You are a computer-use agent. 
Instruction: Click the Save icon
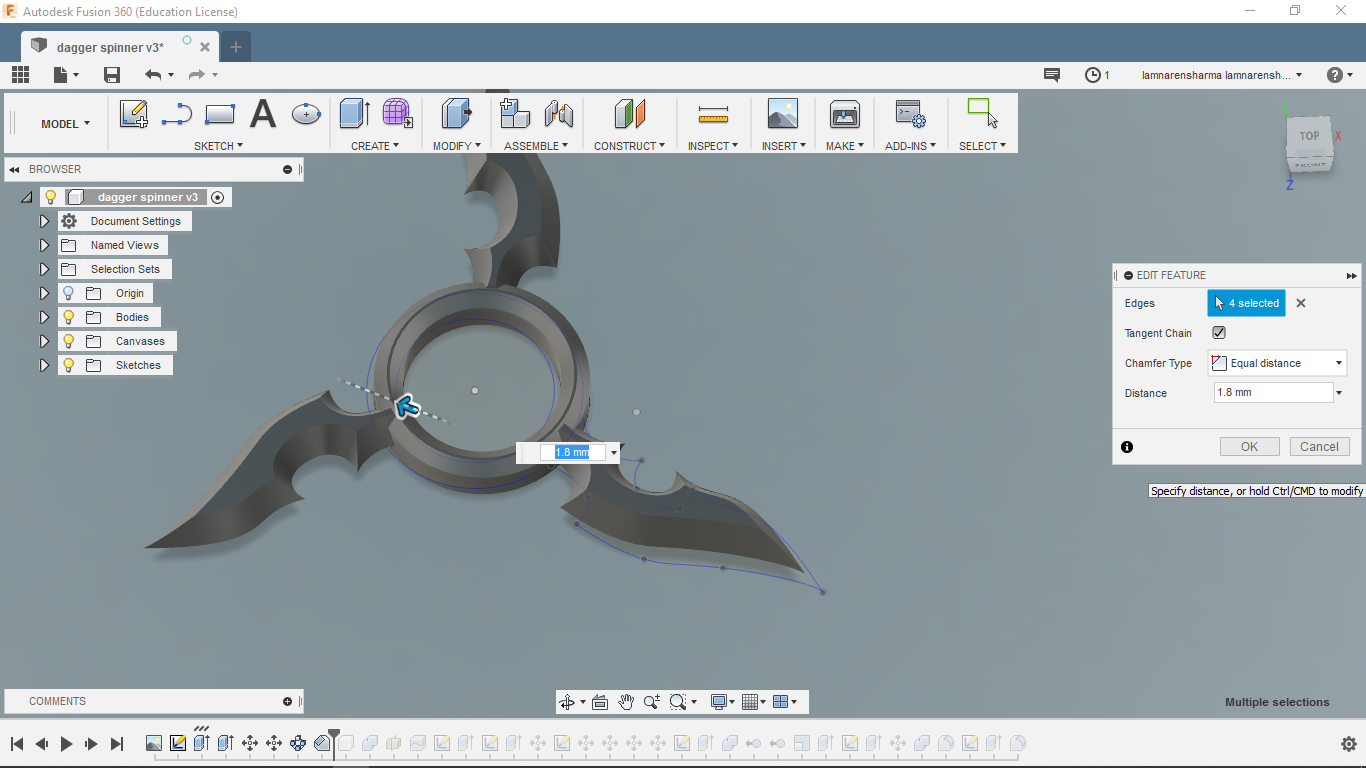click(x=112, y=75)
